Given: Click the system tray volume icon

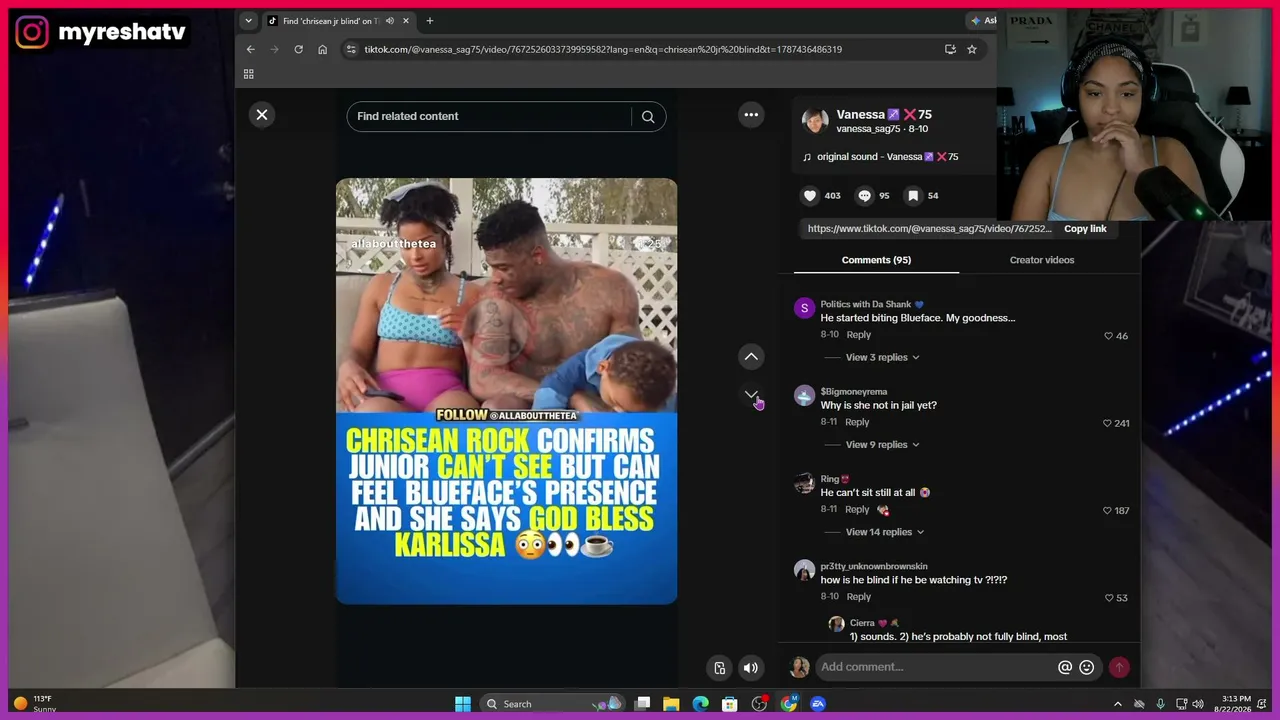Looking at the screenshot, I should tap(1199, 704).
